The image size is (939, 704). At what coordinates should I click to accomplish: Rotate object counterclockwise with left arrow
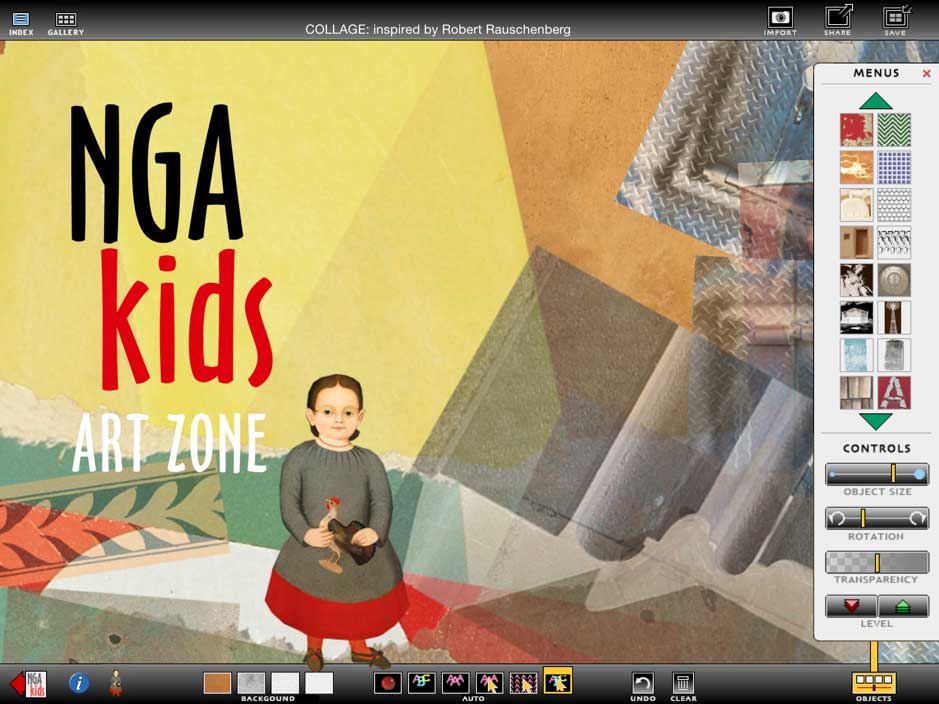pos(837,518)
